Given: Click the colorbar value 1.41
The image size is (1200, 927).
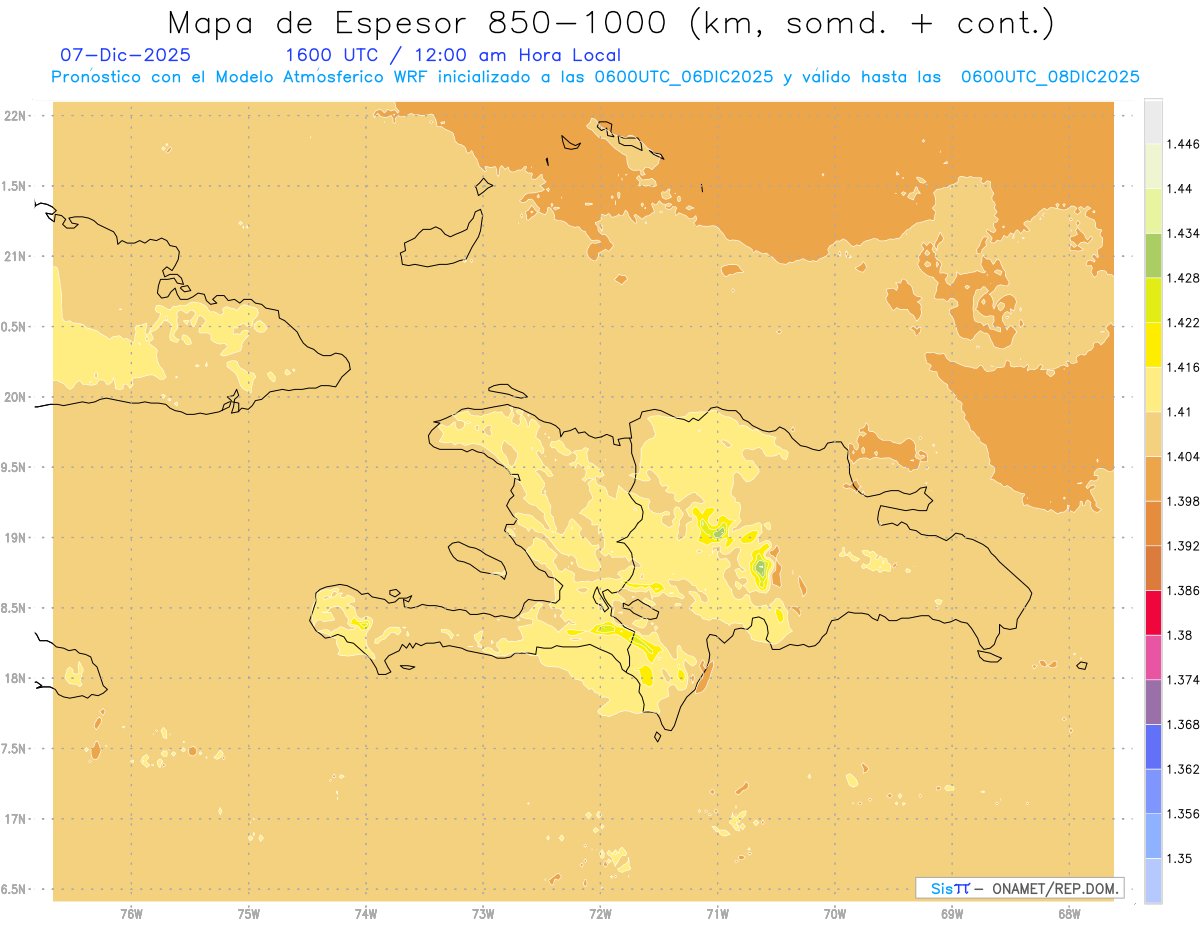Looking at the screenshot, I should tap(1180, 411).
